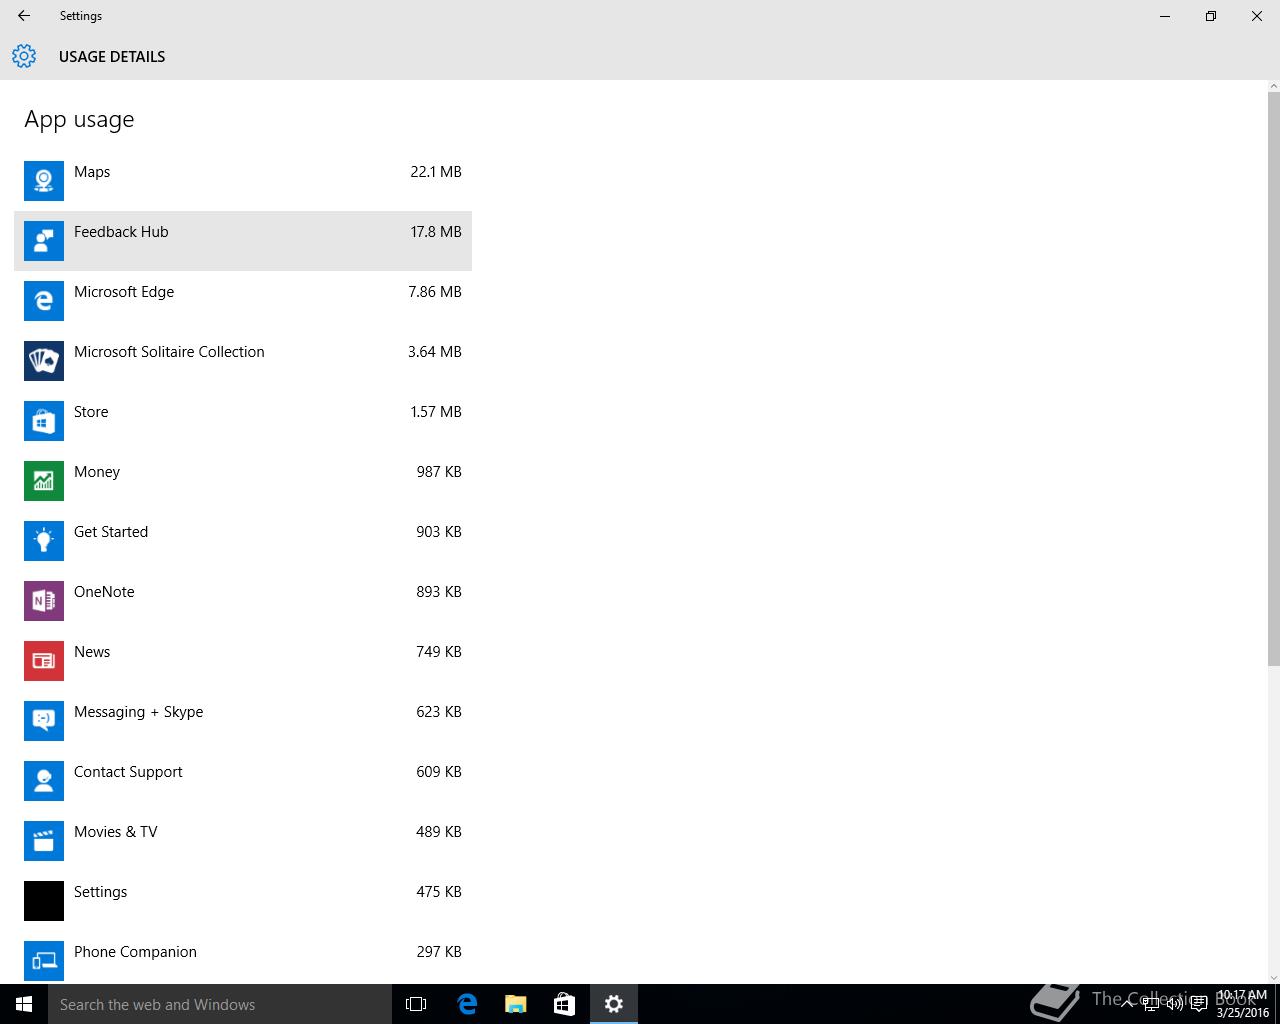Viewport: 1280px width, 1024px height.
Task: Click the taskbar clock and date
Action: 1242,1004
